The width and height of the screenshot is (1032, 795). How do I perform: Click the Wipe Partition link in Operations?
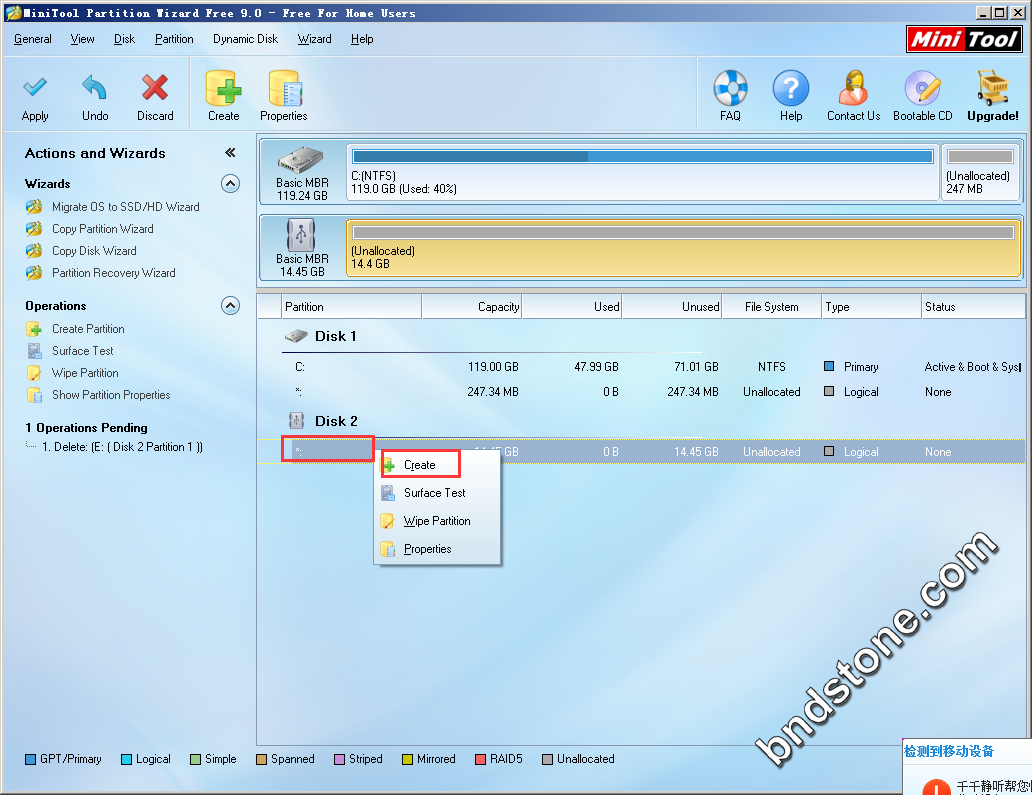point(86,373)
